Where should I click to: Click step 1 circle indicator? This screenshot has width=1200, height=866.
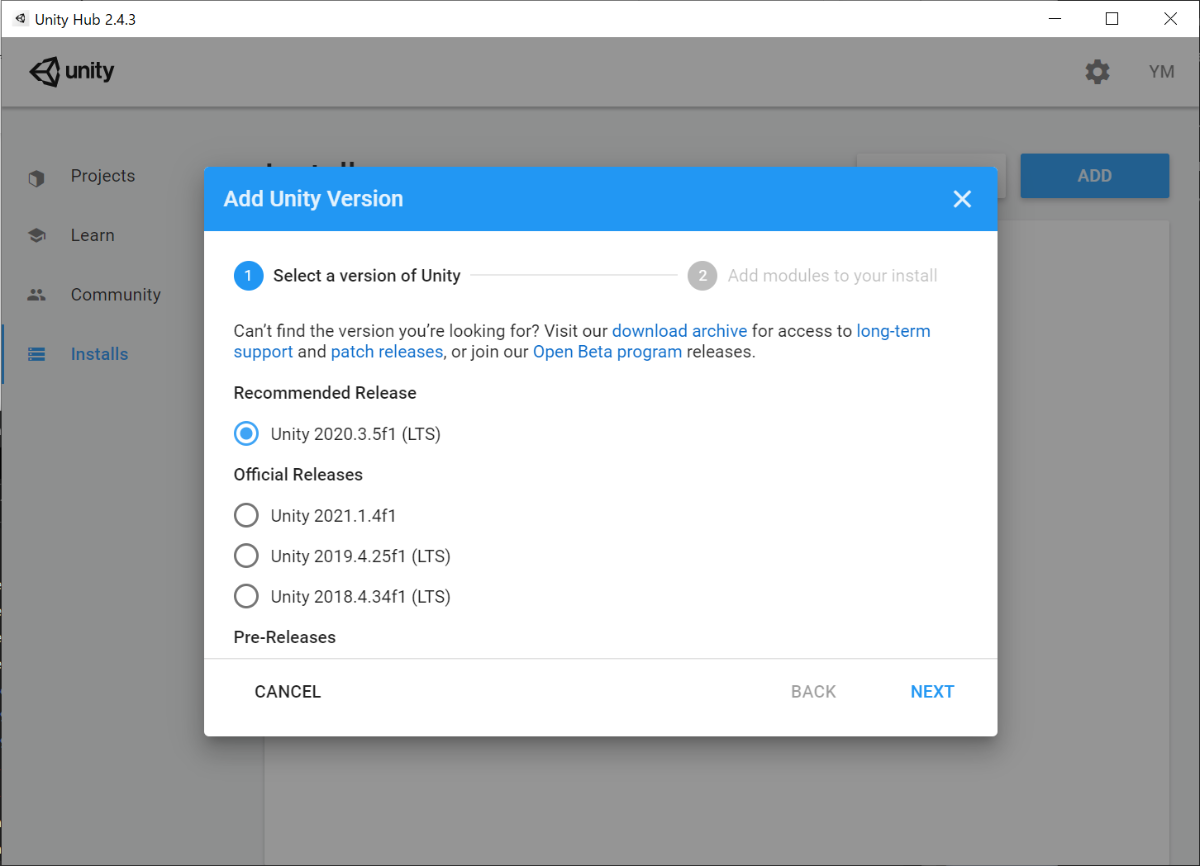click(x=248, y=276)
